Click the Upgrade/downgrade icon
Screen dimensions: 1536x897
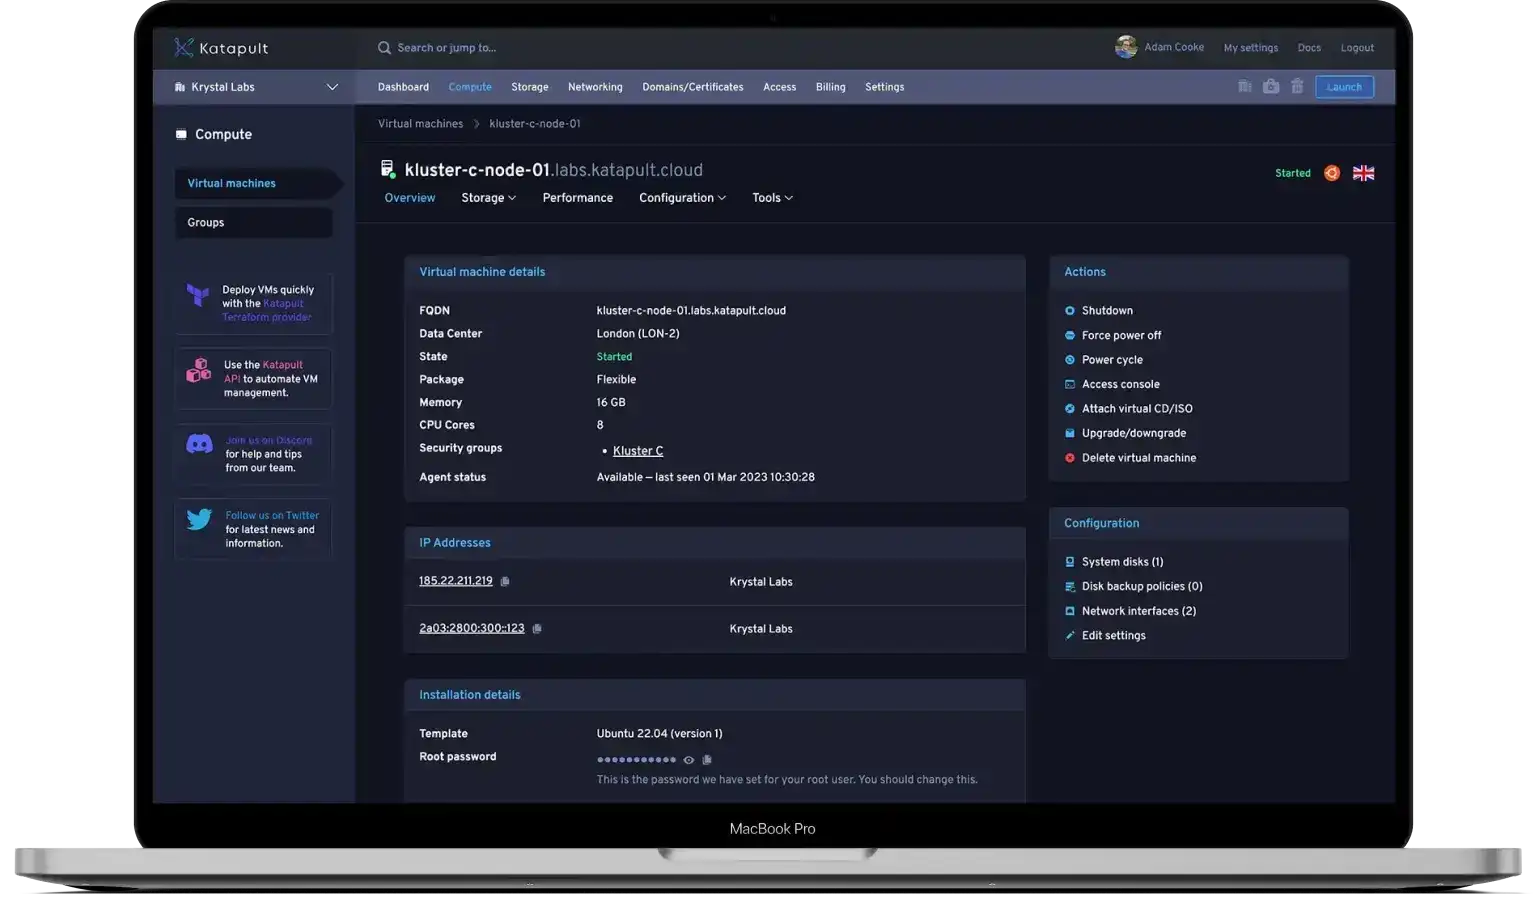point(1070,433)
